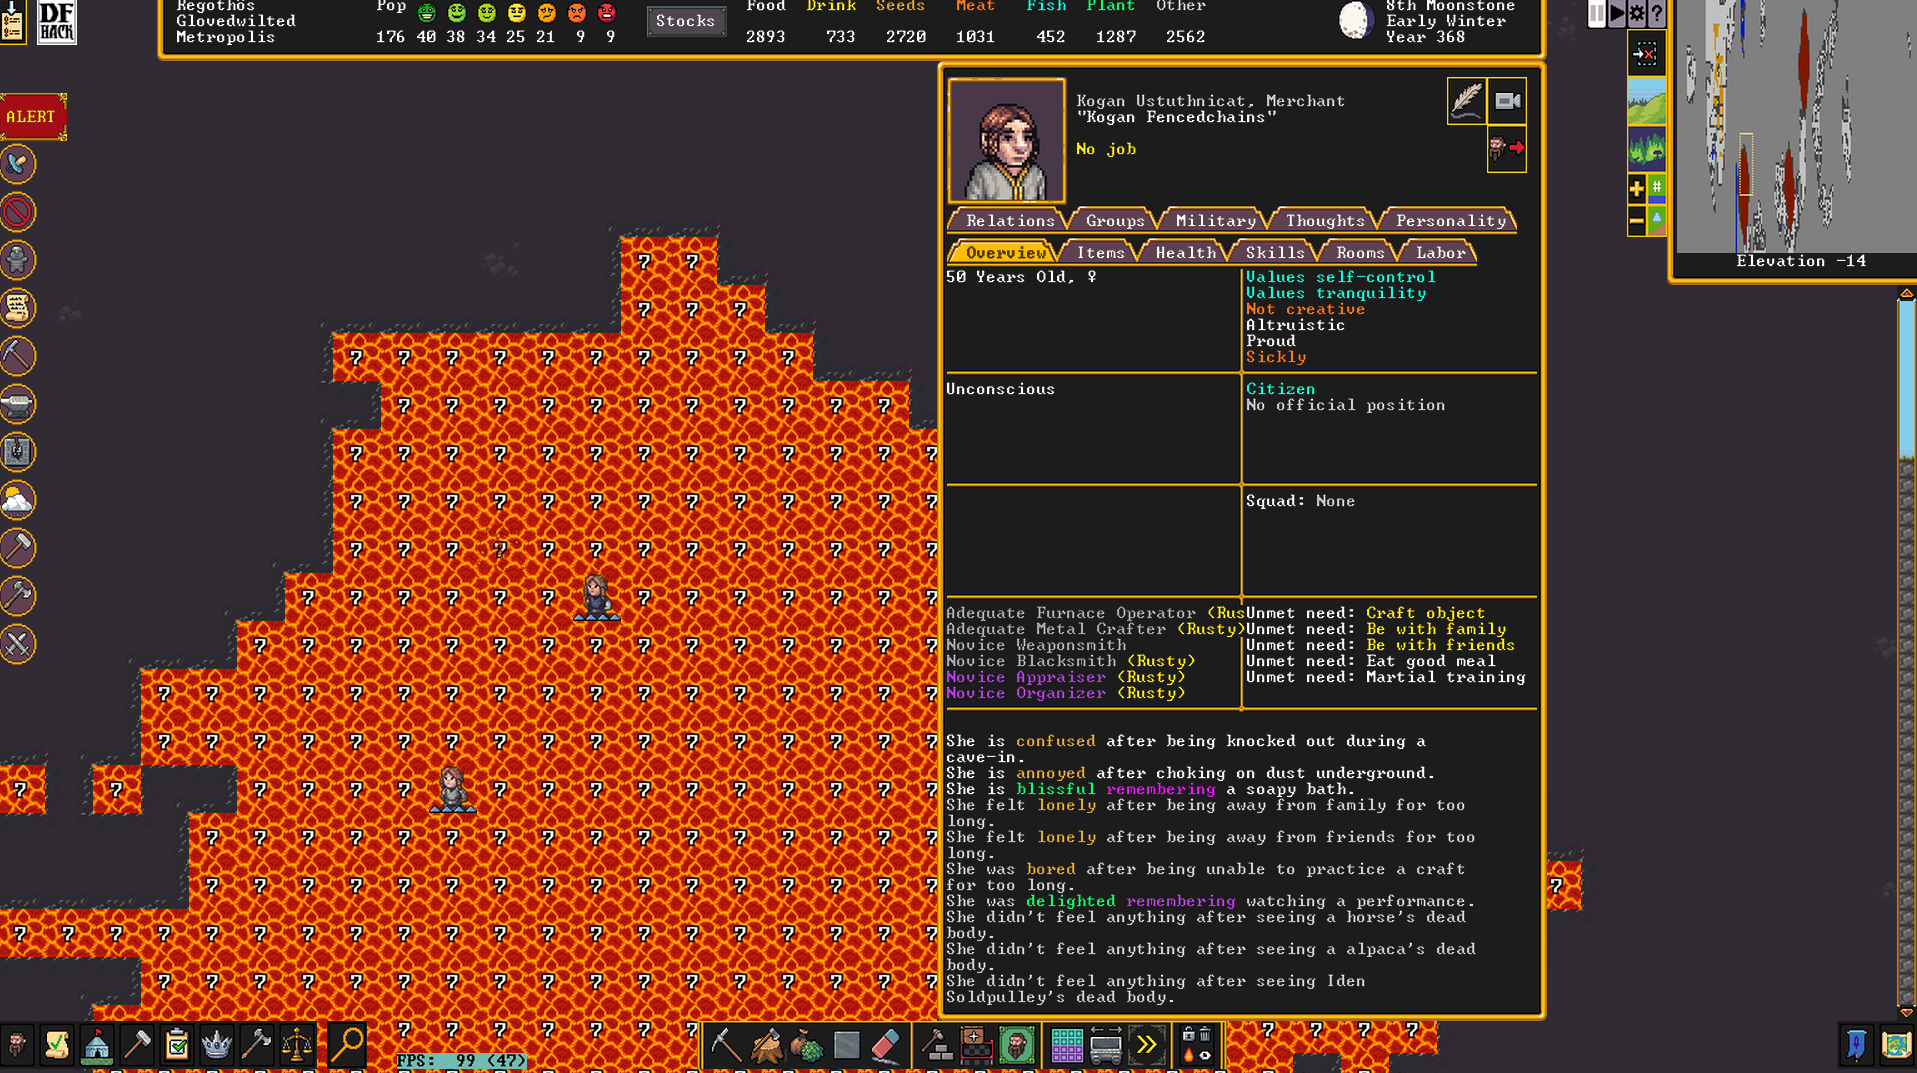The width and height of the screenshot is (1917, 1073).
Task: Click the cloud weather icon in sidebar
Action: [18, 501]
